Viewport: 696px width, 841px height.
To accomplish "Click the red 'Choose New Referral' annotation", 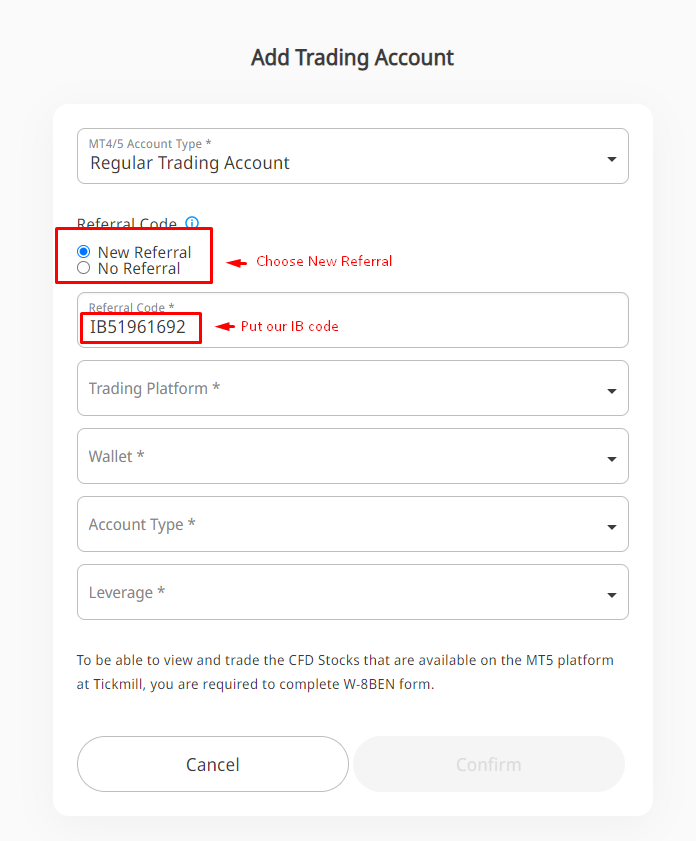I will 324,261.
